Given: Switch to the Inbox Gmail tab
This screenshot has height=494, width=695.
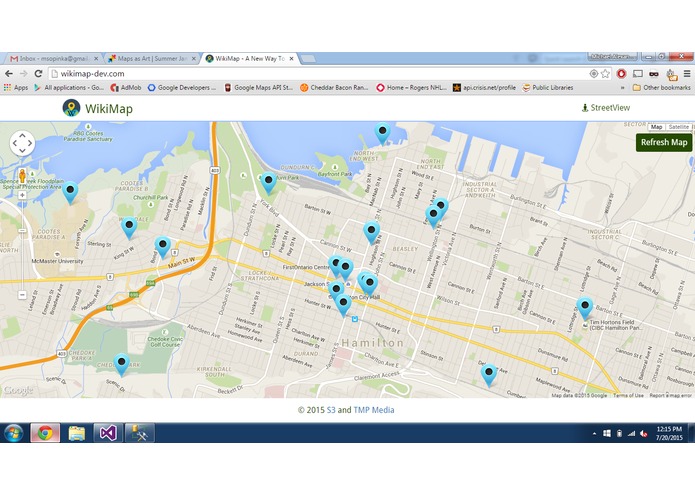Looking at the screenshot, I should coord(54,58).
